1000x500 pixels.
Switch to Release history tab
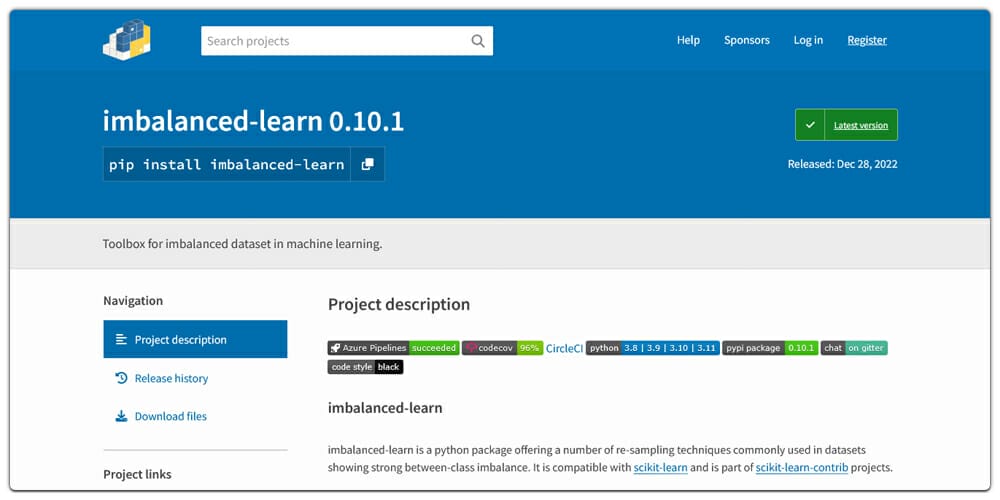(195, 378)
